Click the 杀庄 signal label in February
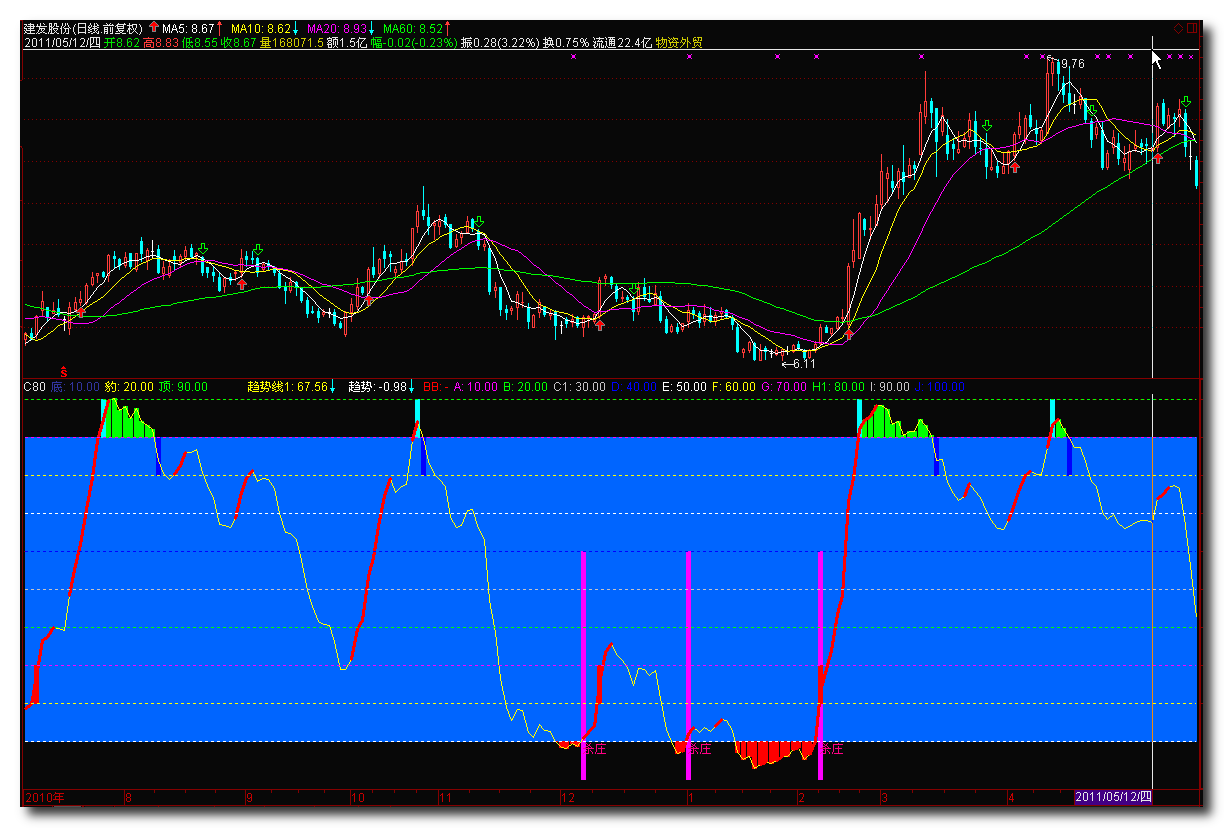The width and height of the screenshot is (1224, 828). click(x=832, y=748)
